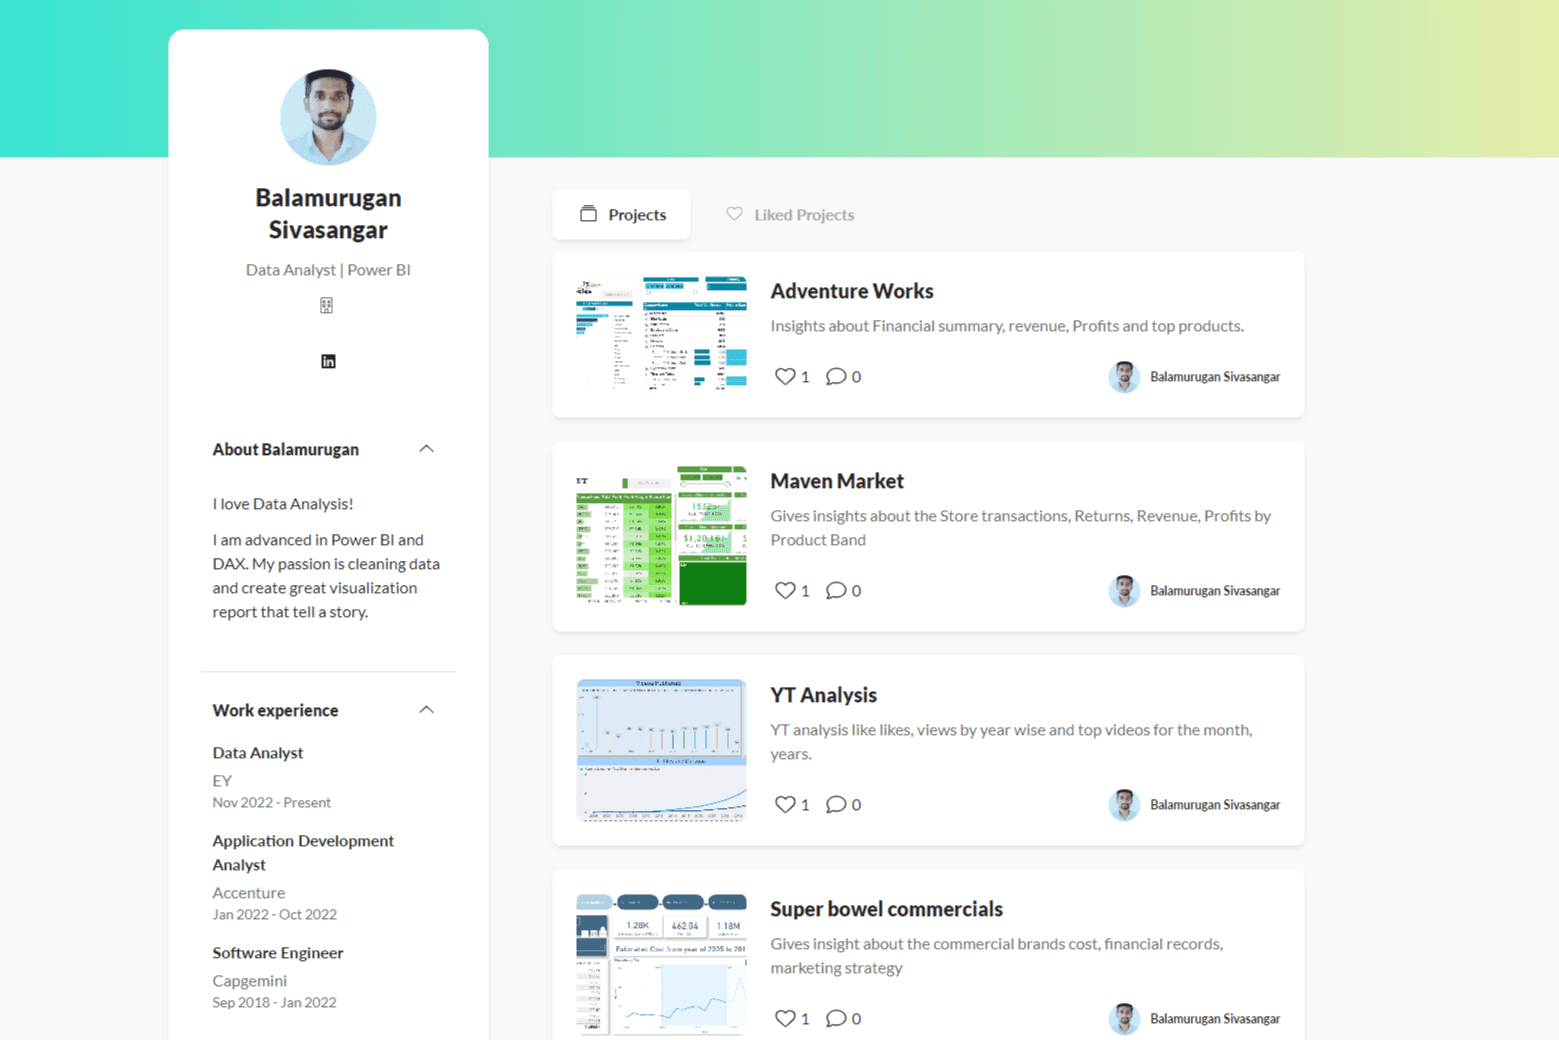Screen dimensions: 1559x1040
Task: Open the Adventure Works project title
Action: point(852,291)
